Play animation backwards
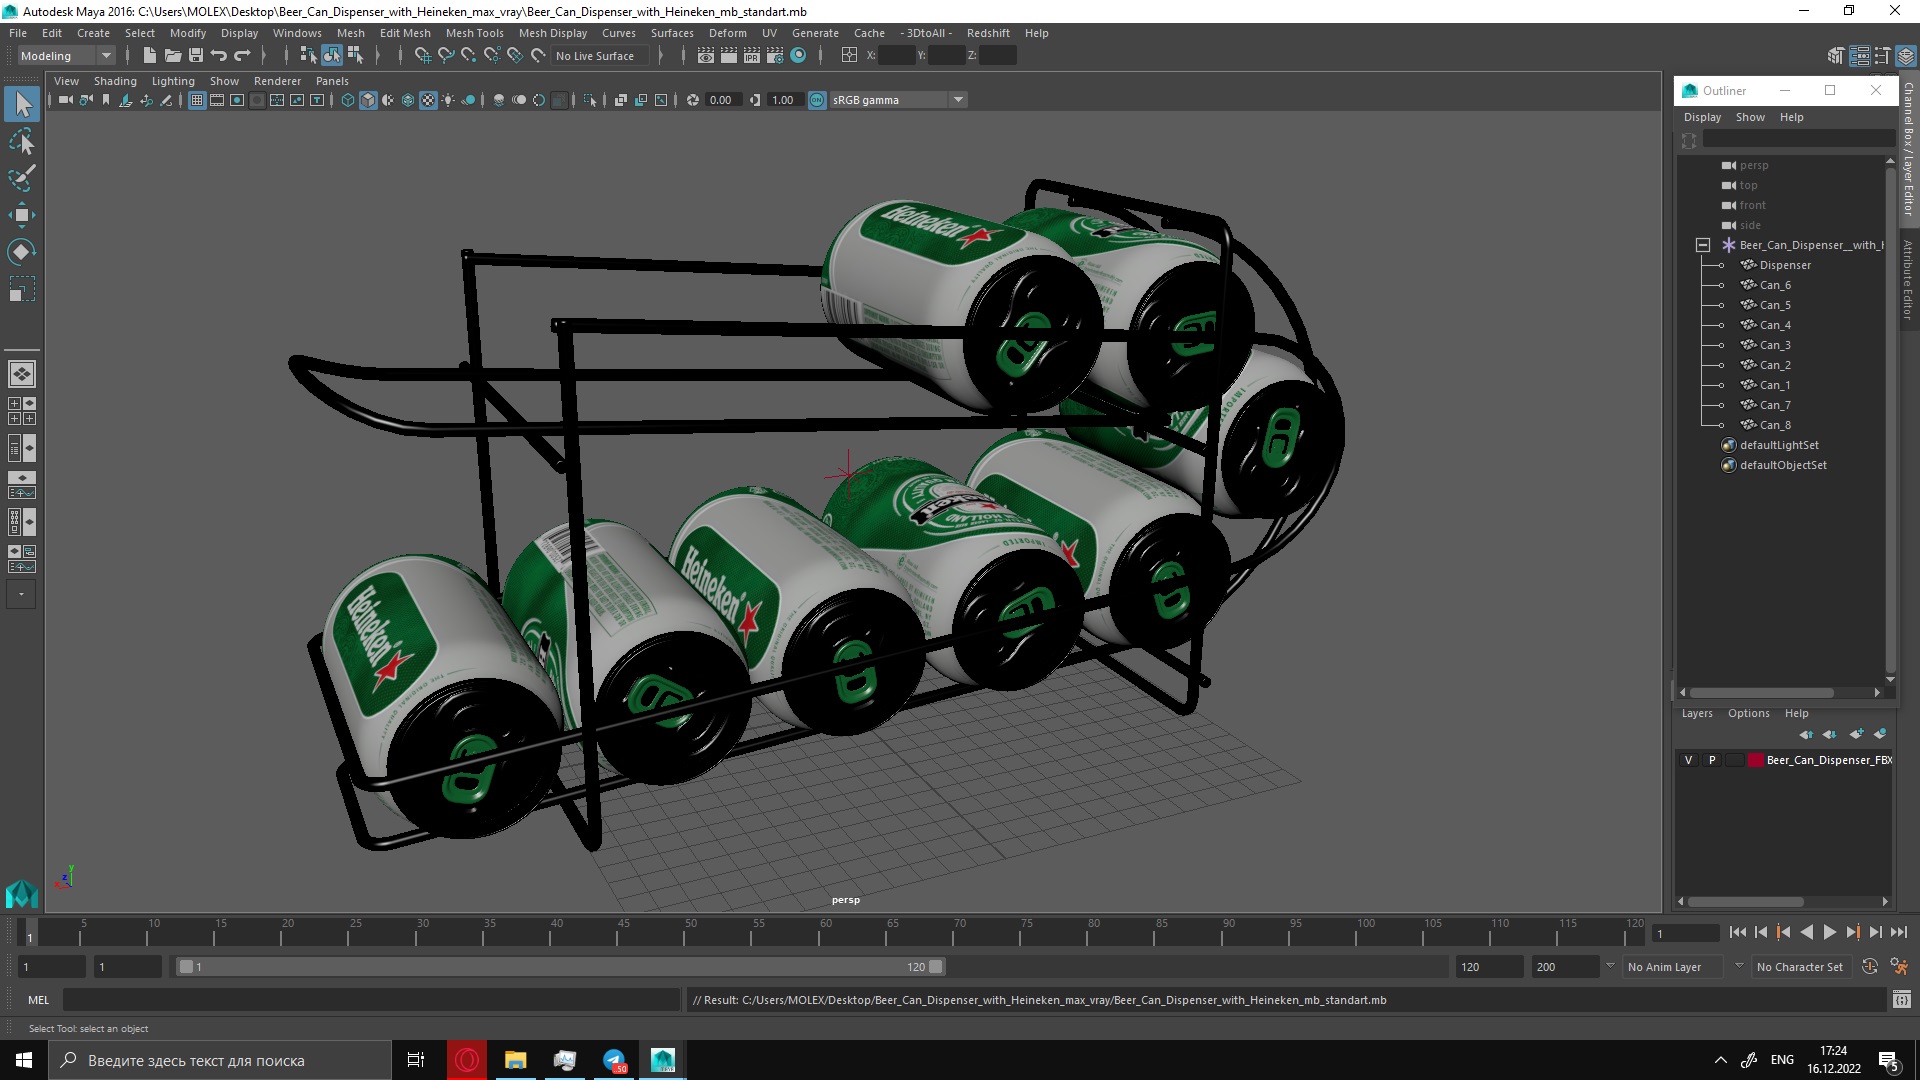Viewport: 1920px width, 1080px height. (x=1806, y=932)
